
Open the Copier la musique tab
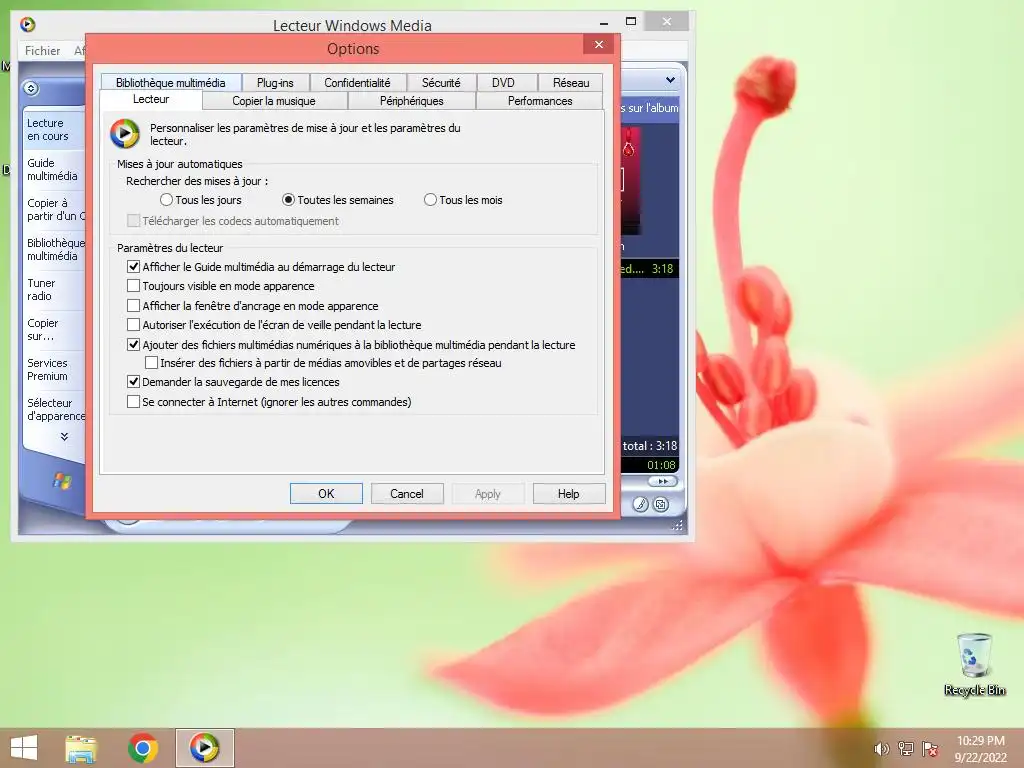(274, 101)
